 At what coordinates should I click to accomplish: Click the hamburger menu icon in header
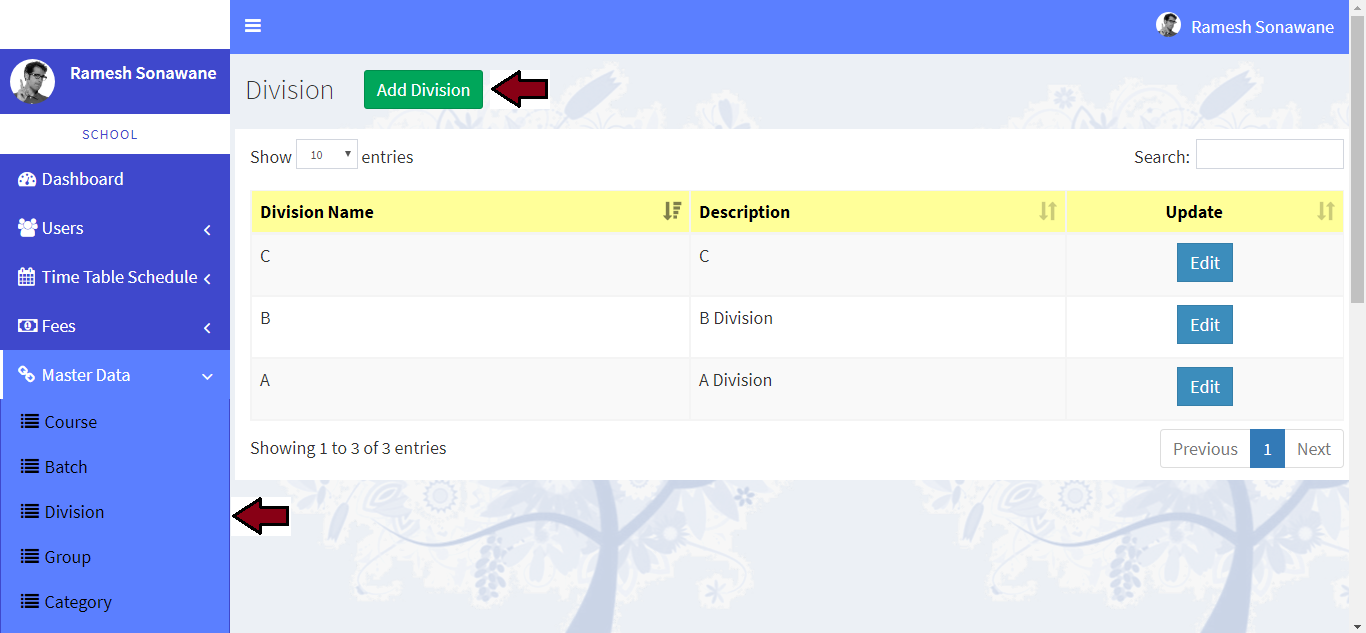coord(253,26)
